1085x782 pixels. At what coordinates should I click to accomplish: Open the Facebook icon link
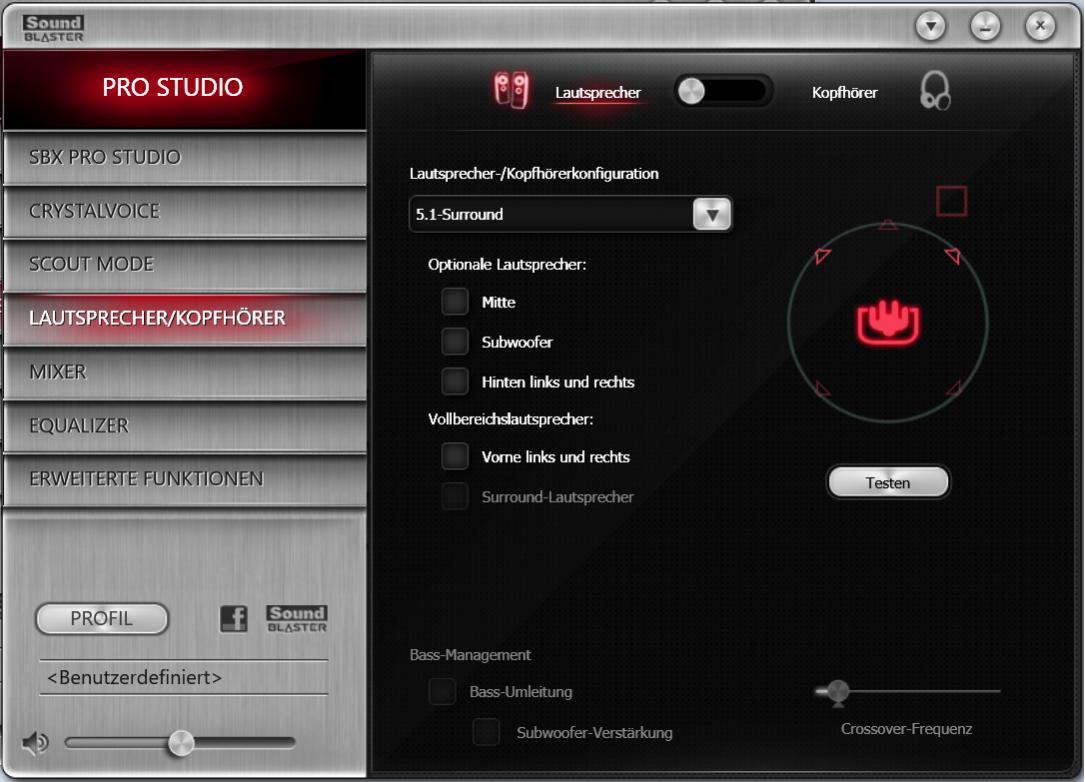point(234,618)
